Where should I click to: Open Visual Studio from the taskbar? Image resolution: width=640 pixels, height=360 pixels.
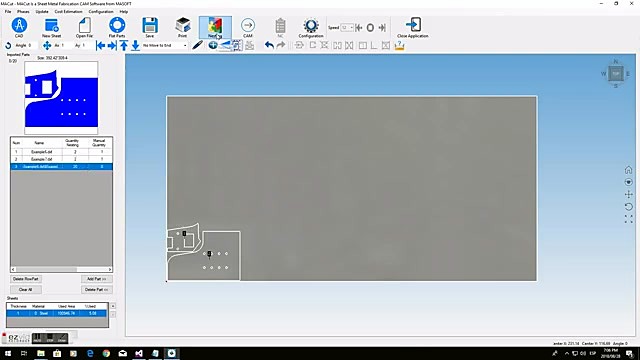139,353
